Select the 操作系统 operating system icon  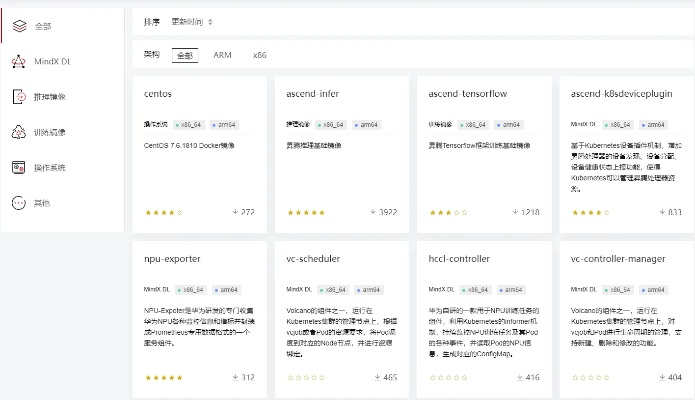pos(18,167)
